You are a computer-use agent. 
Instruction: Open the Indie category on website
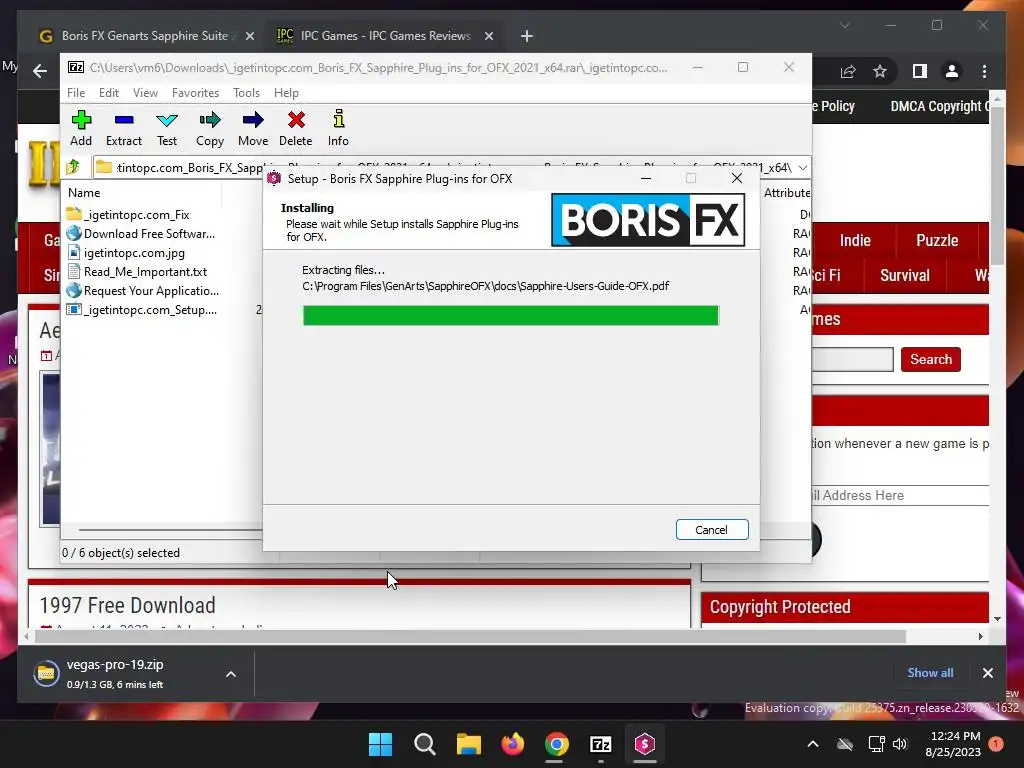tap(855, 240)
